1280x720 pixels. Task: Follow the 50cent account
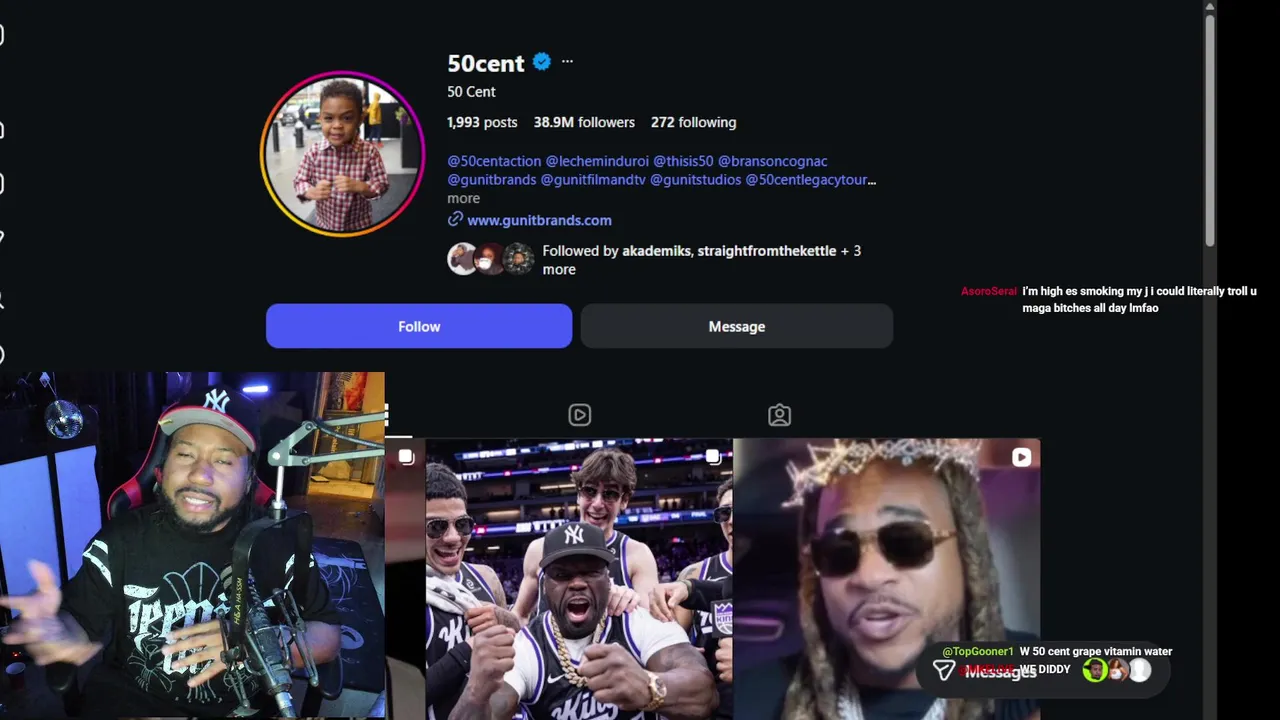point(419,326)
